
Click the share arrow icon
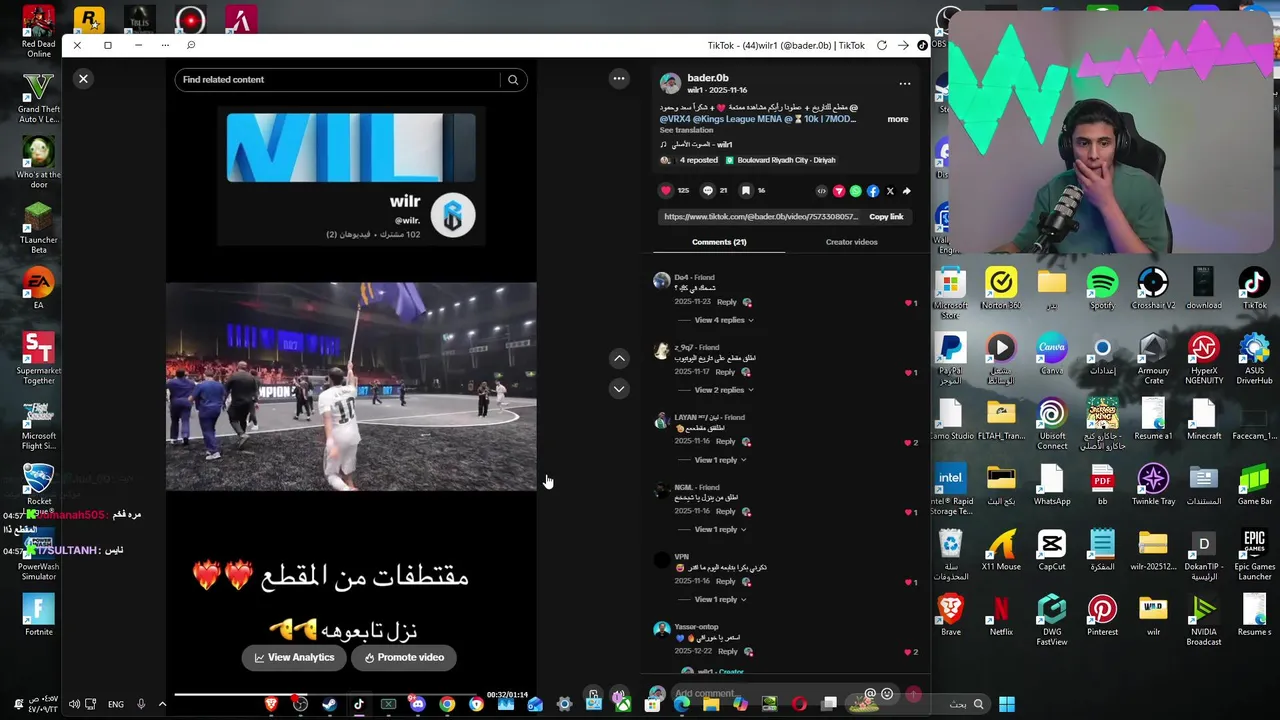[907, 191]
